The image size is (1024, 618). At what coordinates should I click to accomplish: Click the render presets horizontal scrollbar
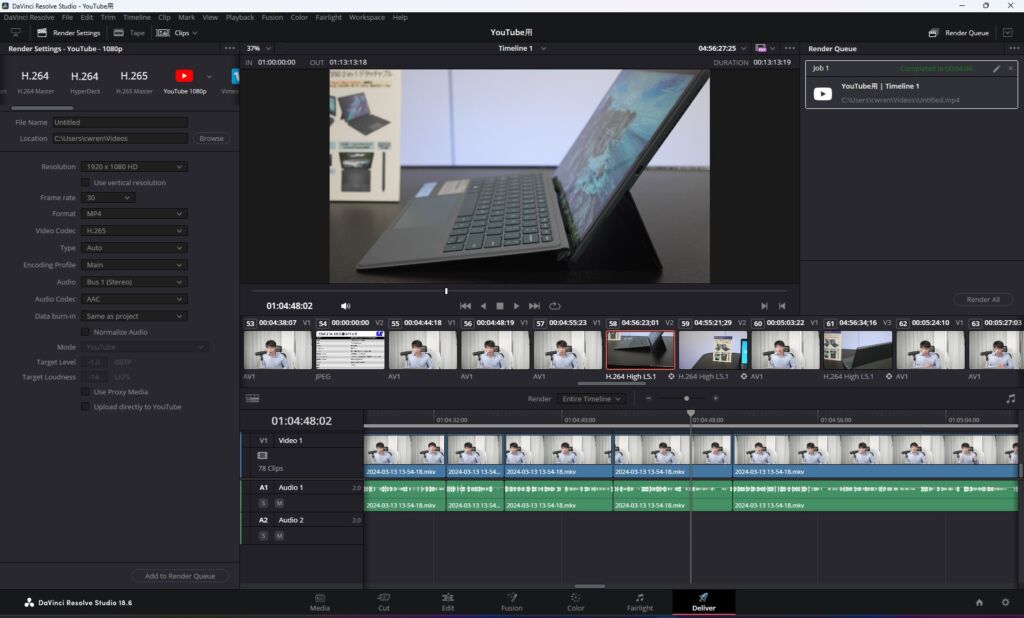click(x=42, y=108)
